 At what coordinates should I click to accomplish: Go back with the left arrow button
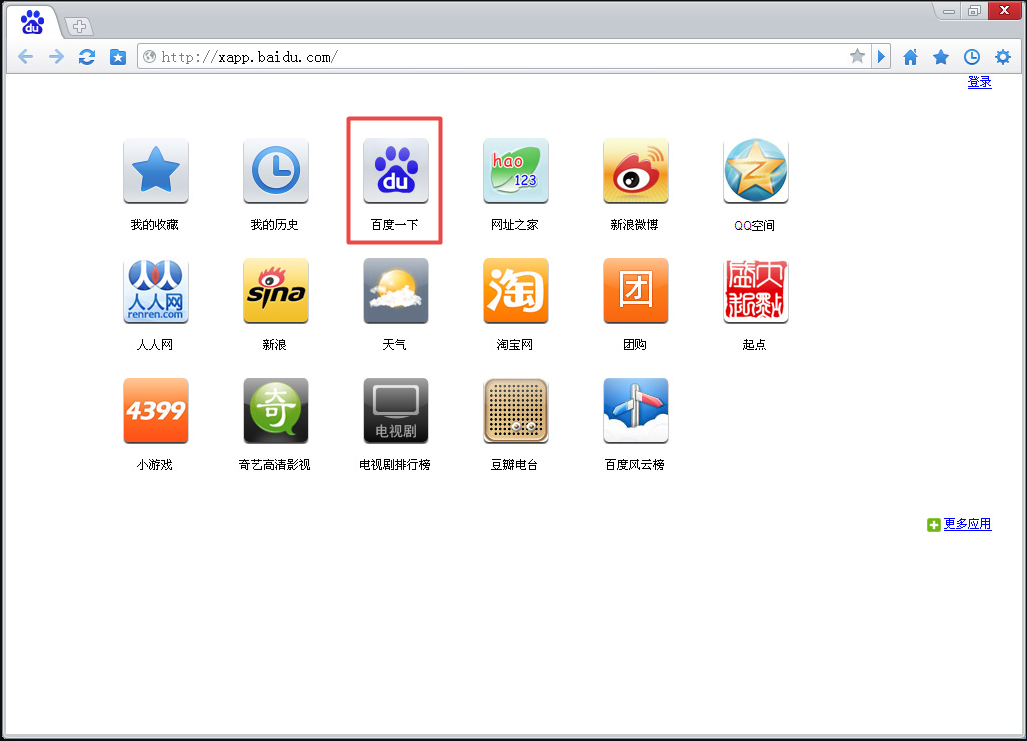[26, 57]
